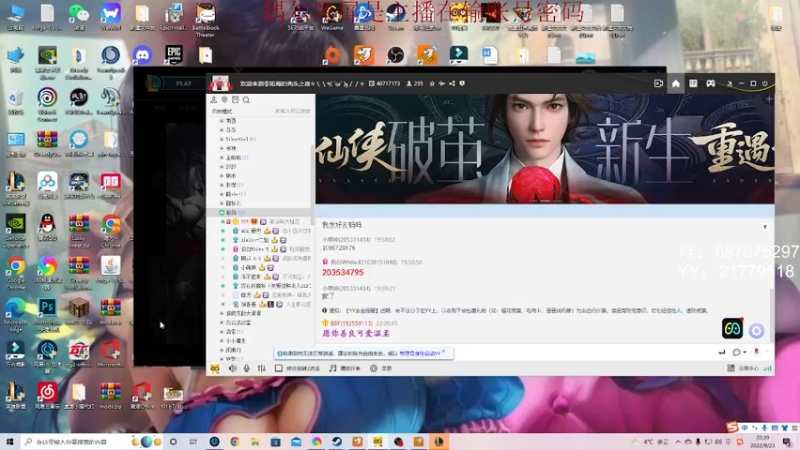The height and width of the screenshot is (450, 800).
Task: Click the channel mode label at sidebar top
Action: pos(221,111)
